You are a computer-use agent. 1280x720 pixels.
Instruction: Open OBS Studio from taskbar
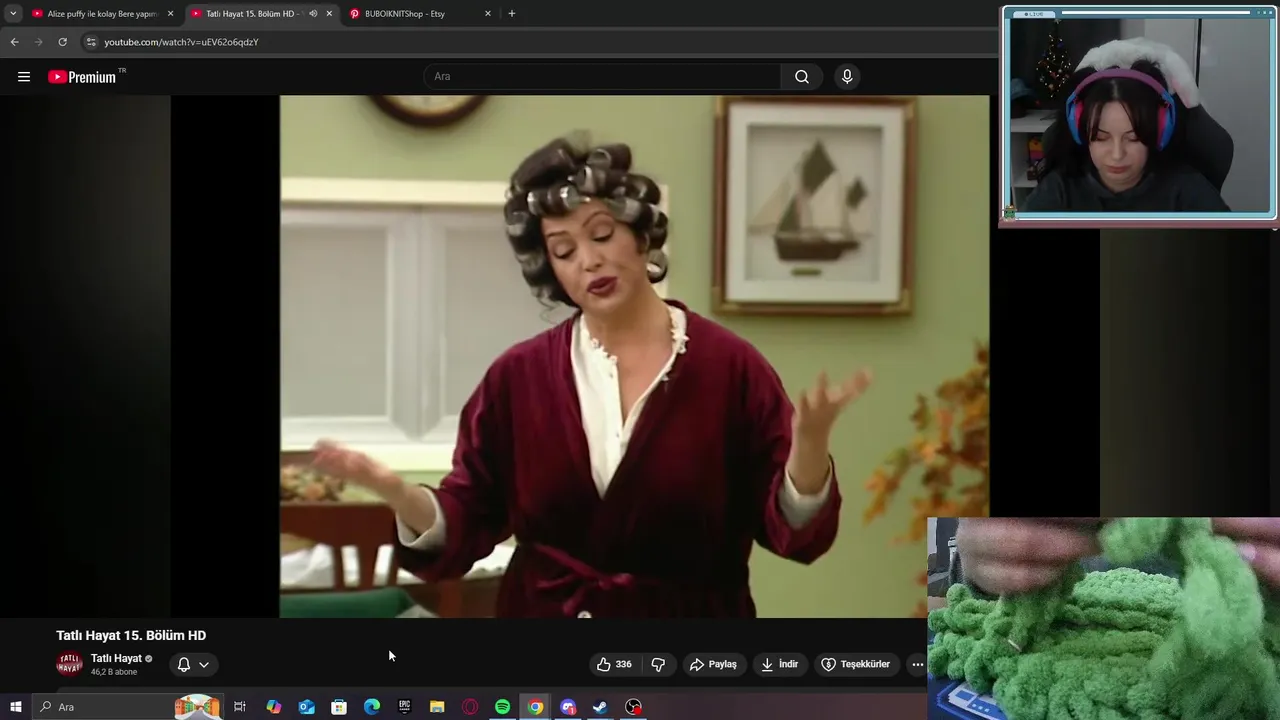[x=633, y=707]
